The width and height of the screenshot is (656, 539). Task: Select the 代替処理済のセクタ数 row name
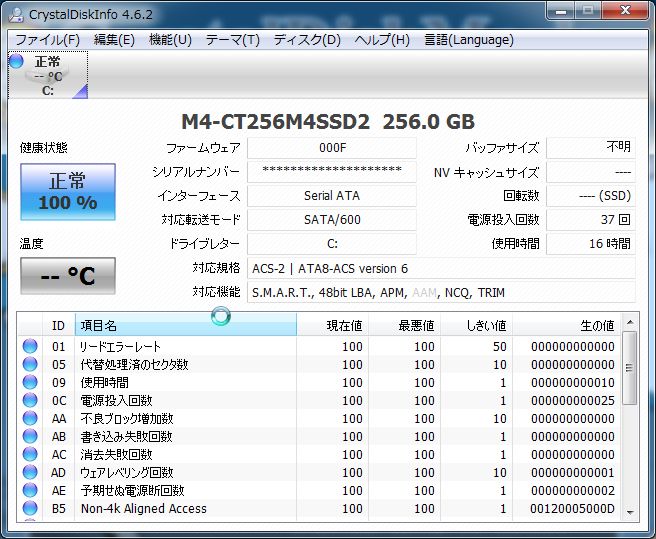134,364
